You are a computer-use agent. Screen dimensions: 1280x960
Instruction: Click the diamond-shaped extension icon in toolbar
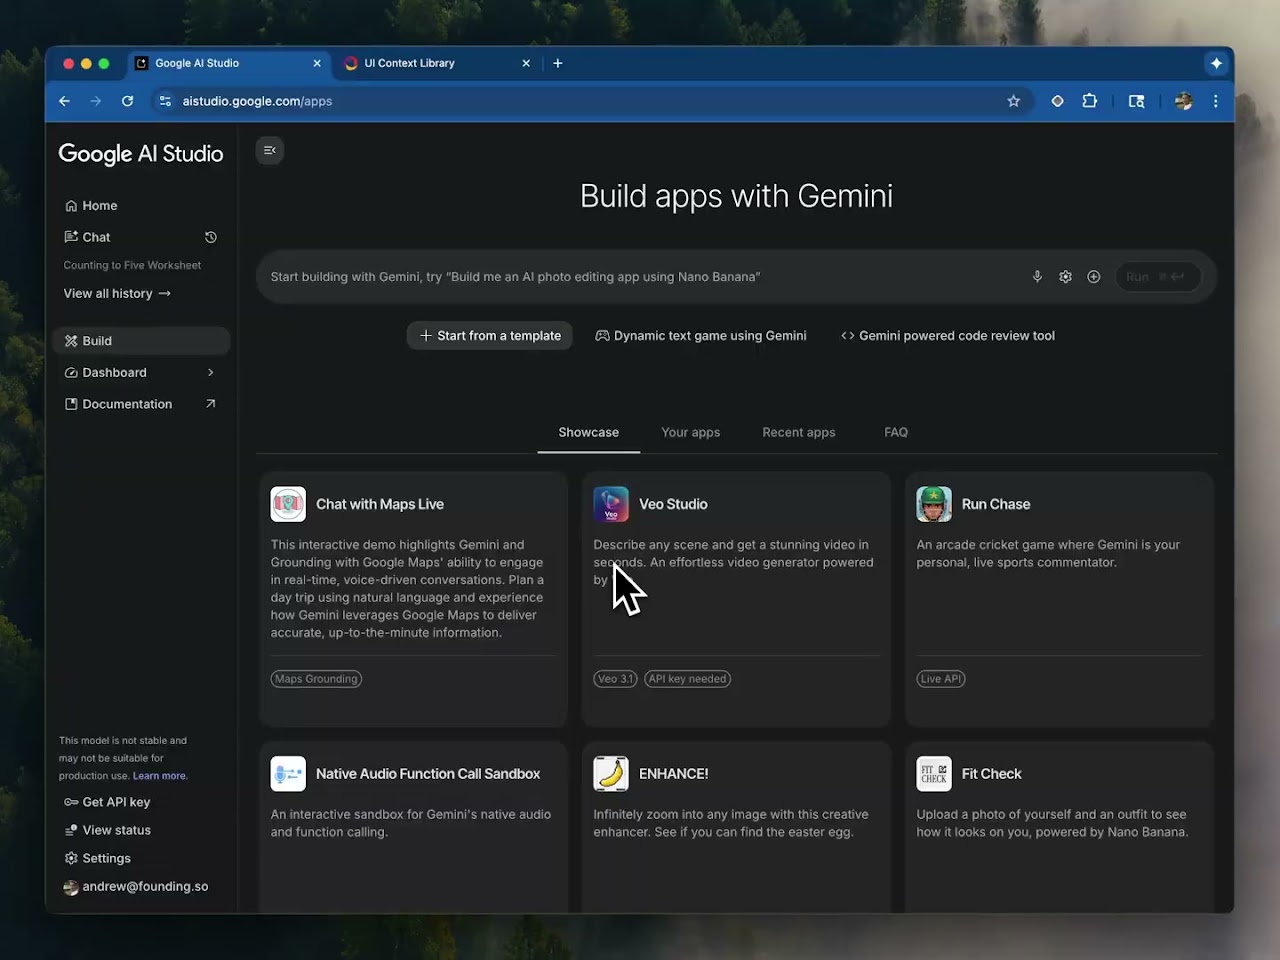(x=1057, y=101)
